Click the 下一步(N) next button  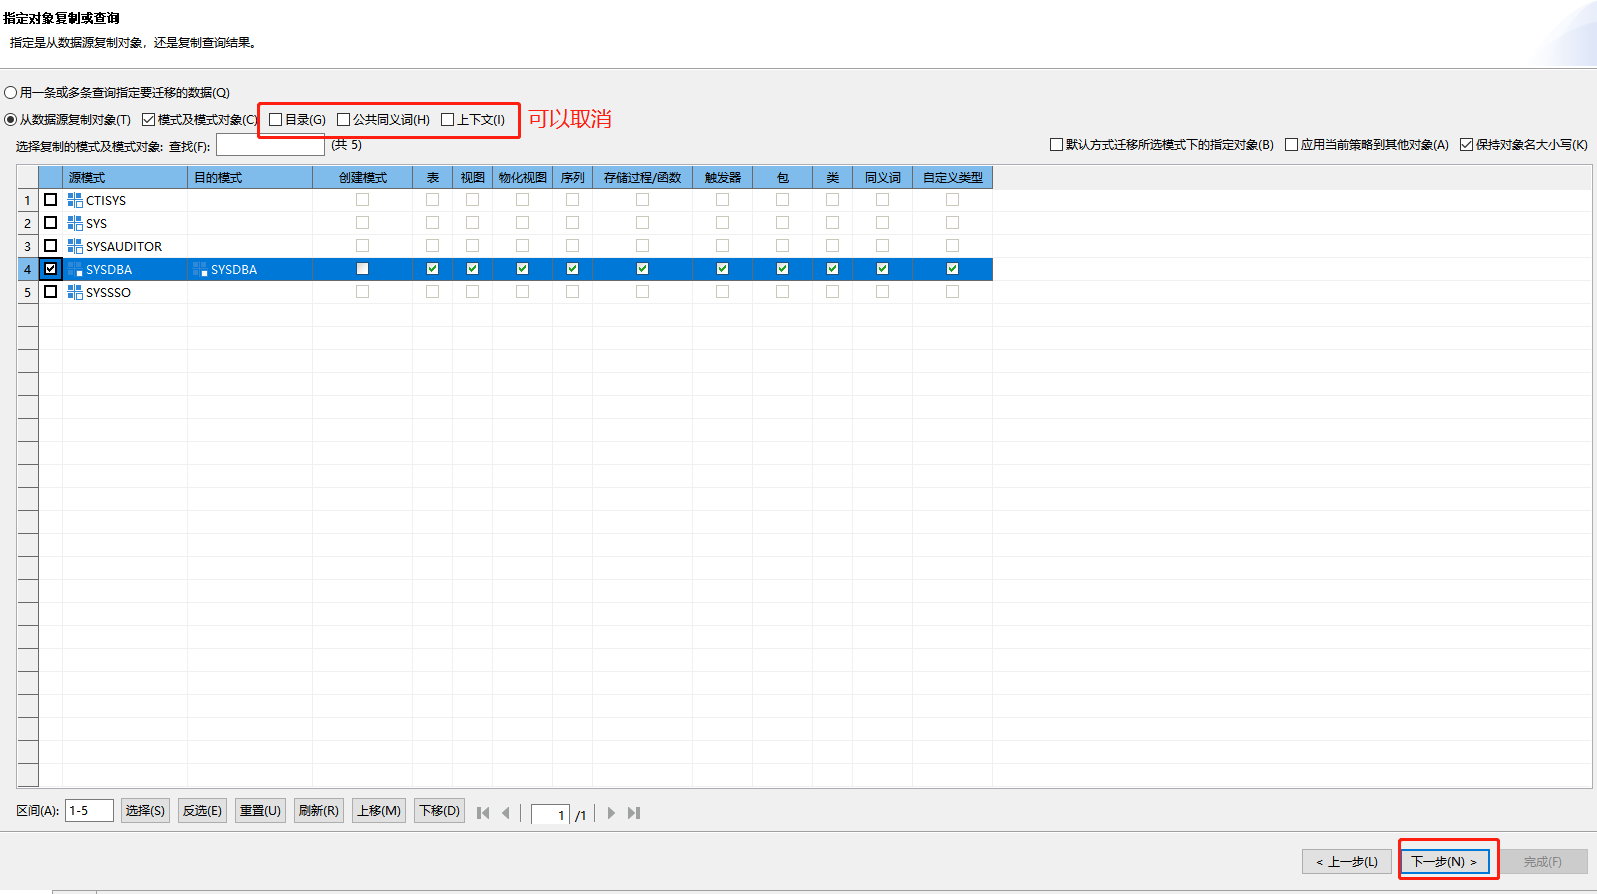pos(1444,861)
